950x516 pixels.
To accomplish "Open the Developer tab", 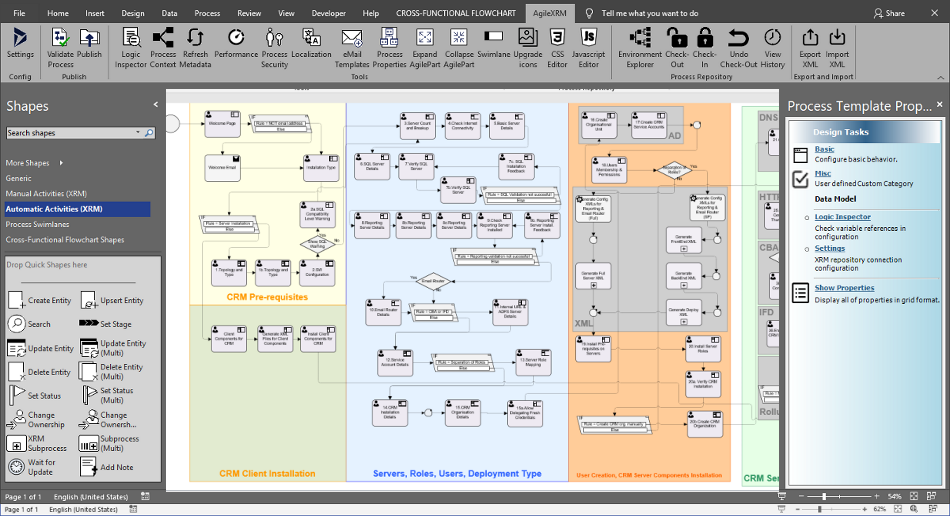I will click(x=328, y=13).
